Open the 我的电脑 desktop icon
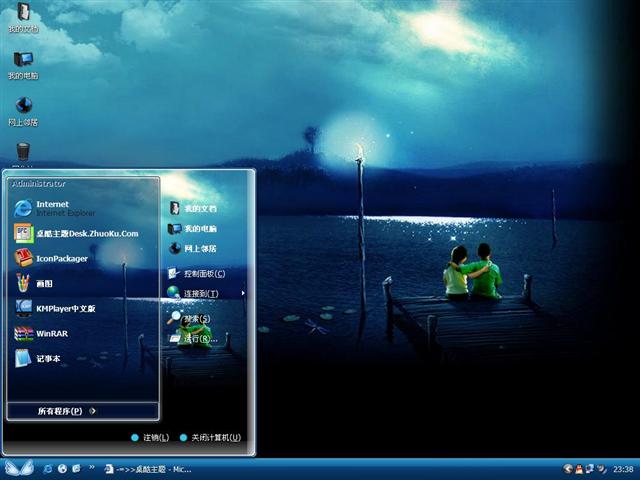 tap(23, 65)
